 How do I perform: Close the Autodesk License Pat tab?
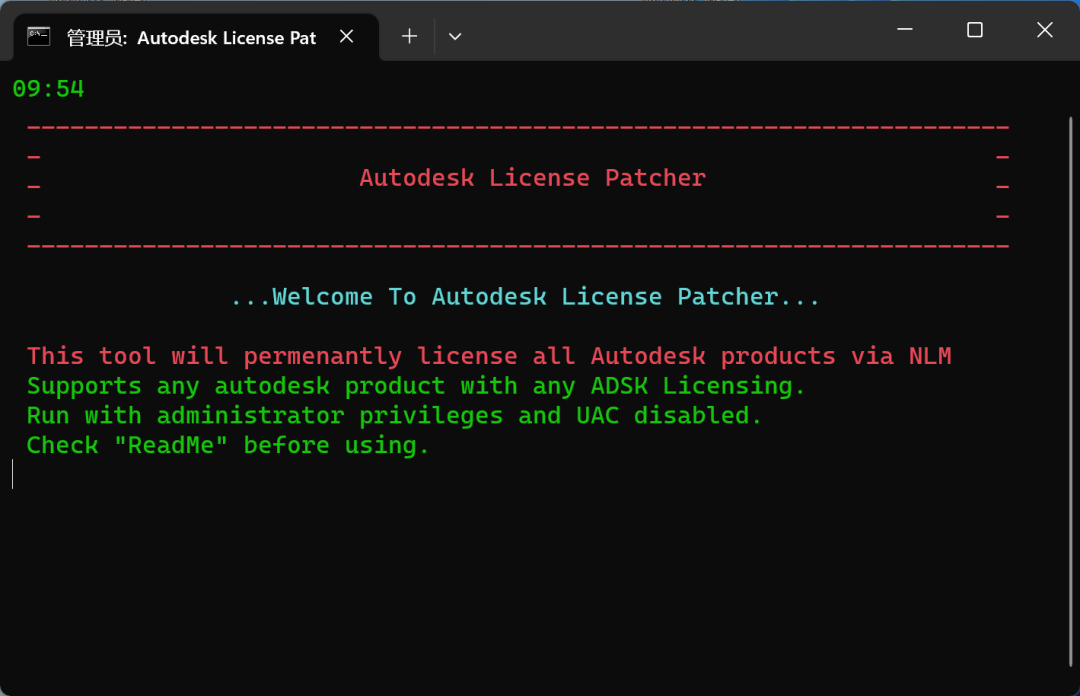[x=346, y=36]
